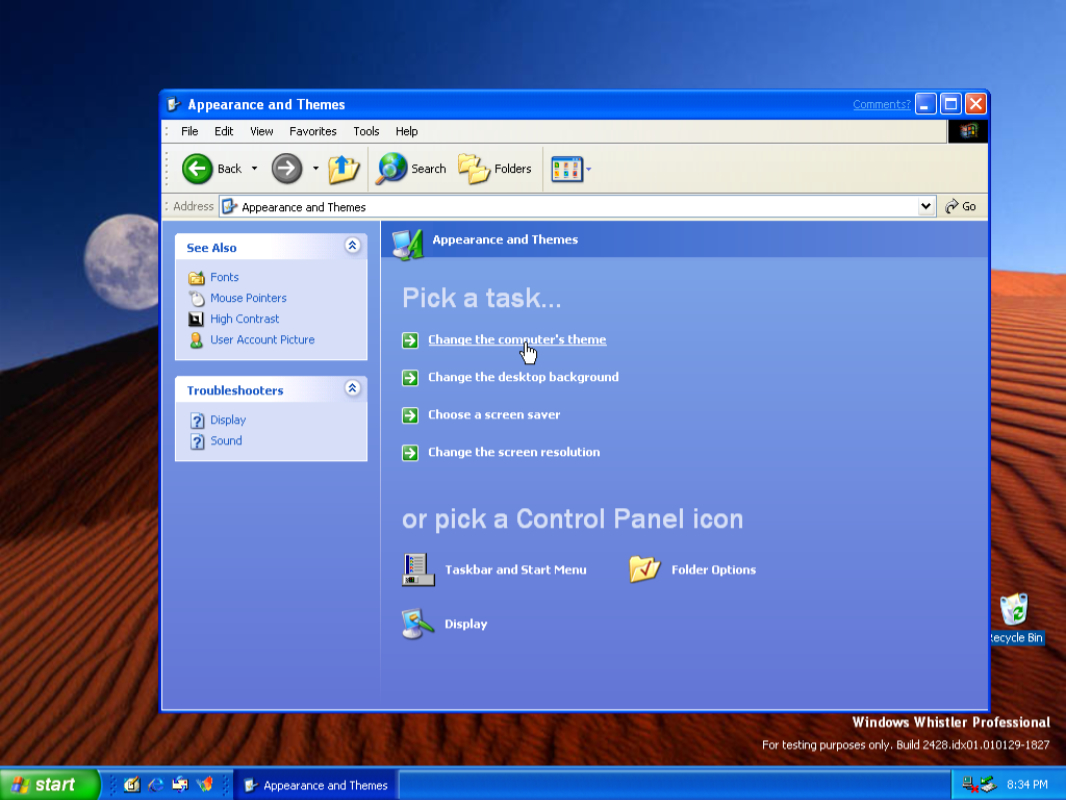1066x800 pixels.
Task: Click Change the desktop background link
Action: click(523, 377)
